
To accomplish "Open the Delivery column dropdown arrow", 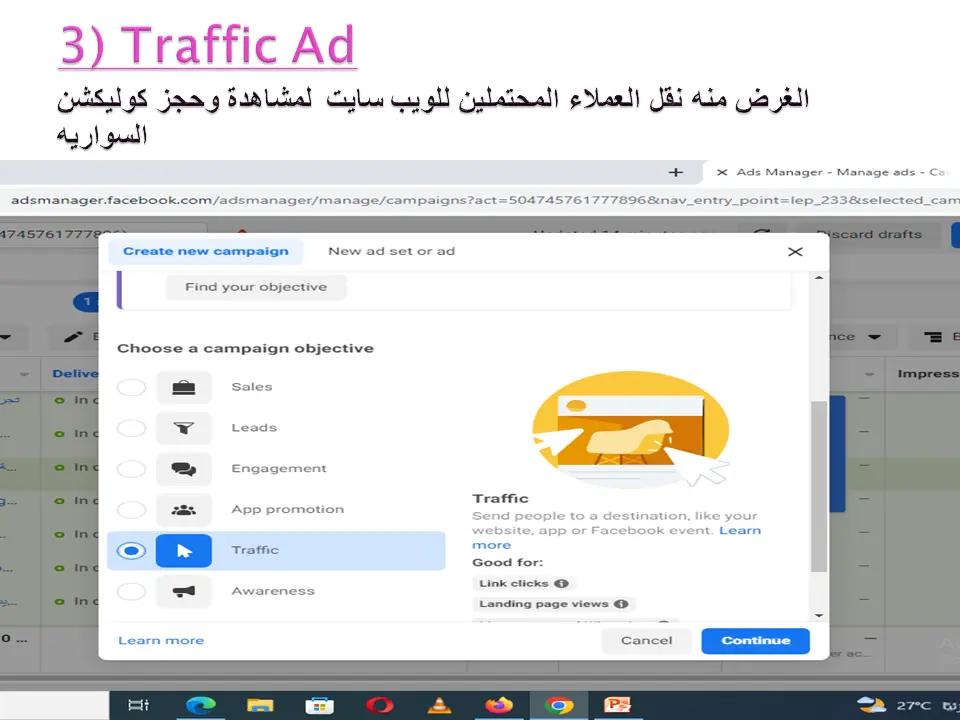I will (24, 373).
